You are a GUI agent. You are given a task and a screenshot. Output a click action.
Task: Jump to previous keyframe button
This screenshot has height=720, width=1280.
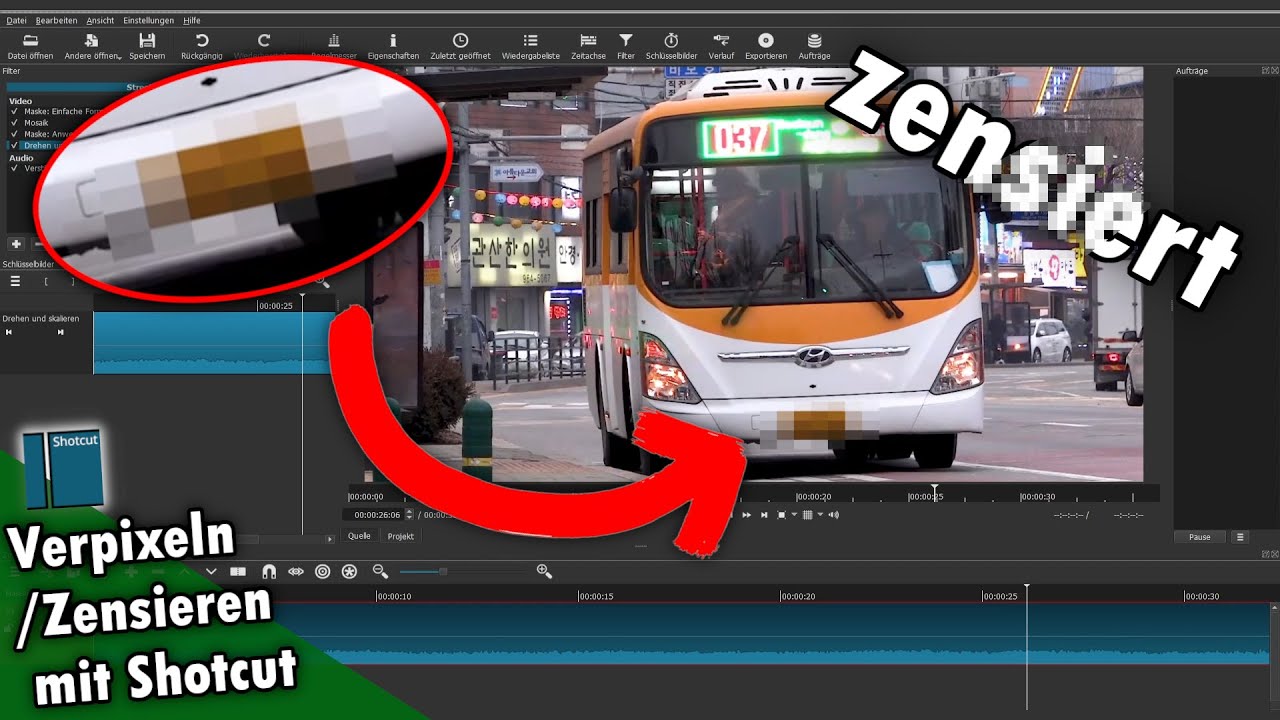click(x=9, y=332)
